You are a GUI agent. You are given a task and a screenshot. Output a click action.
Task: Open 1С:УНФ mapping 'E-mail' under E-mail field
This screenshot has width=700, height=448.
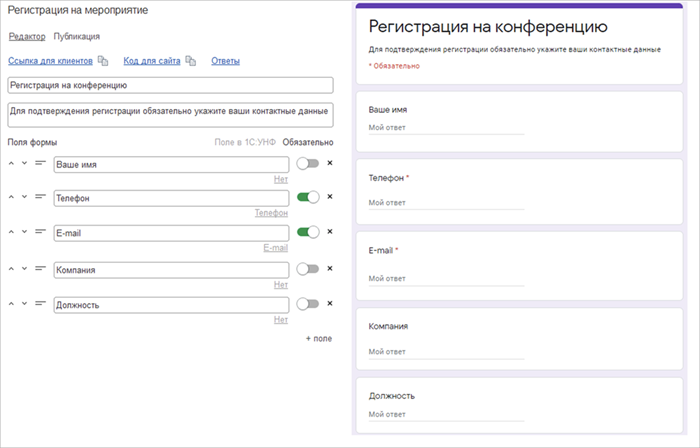275,248
